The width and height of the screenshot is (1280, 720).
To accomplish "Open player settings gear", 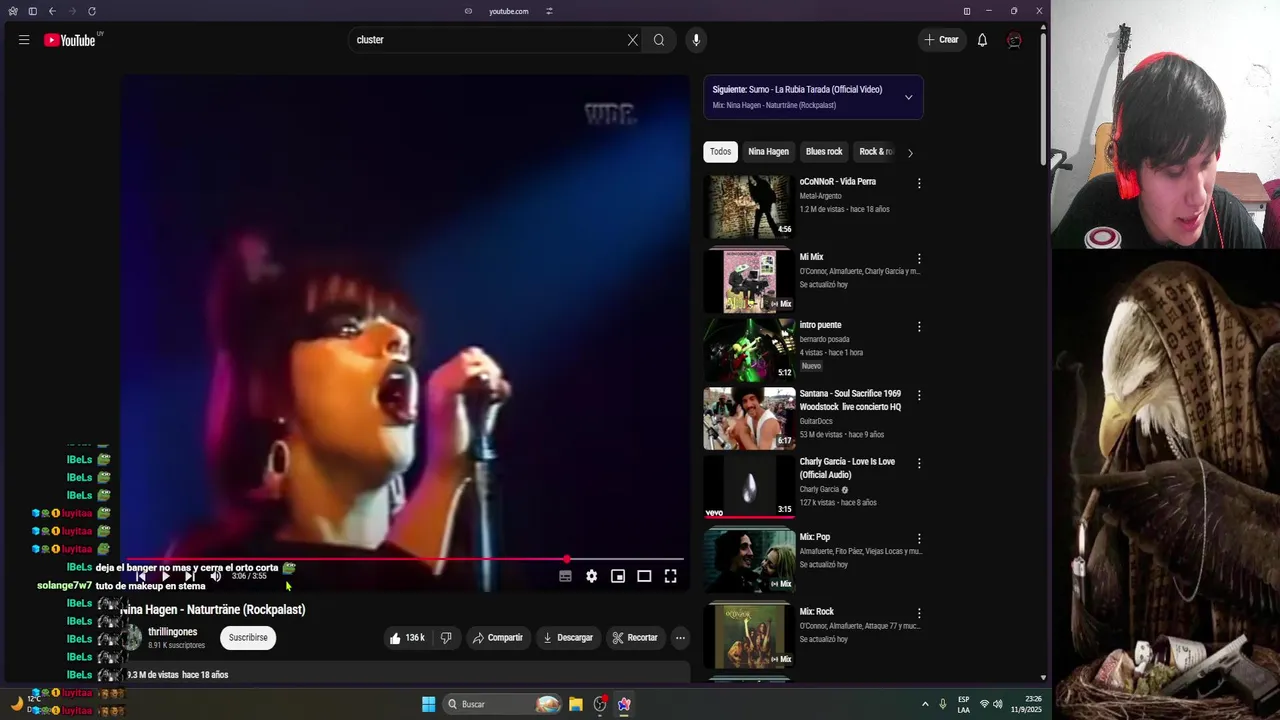I will pyautogui.click(x=592, y=576).
